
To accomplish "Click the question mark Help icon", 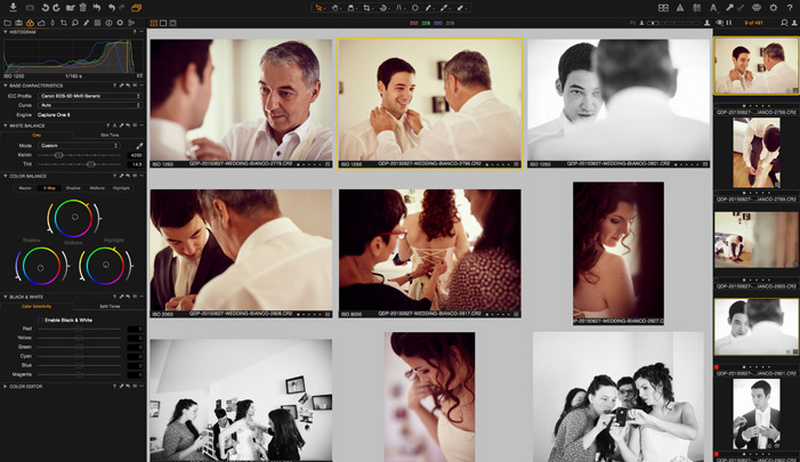I will 790,8.
